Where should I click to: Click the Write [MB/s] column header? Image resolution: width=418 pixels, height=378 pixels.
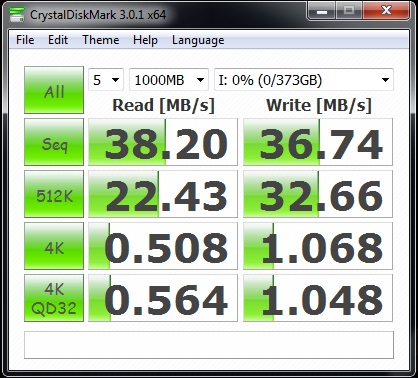[319, 106]
